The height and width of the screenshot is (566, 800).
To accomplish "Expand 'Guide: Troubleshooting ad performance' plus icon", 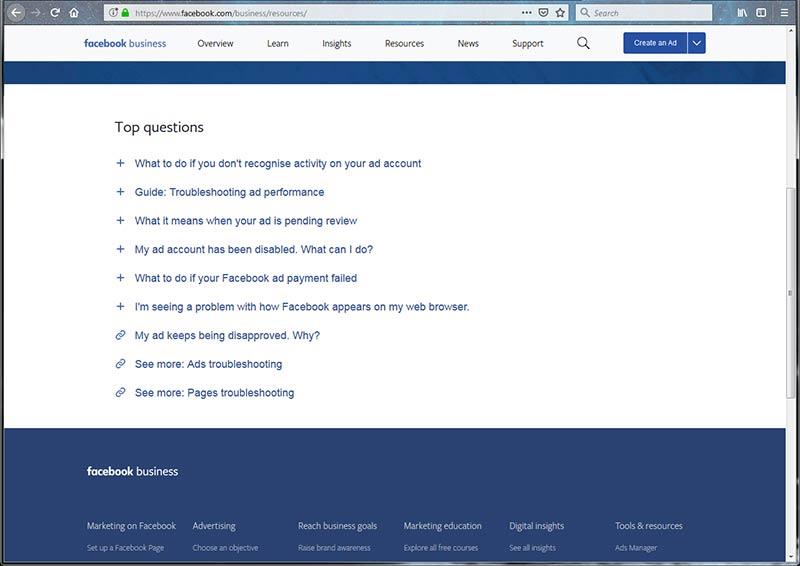I will 120,192.
